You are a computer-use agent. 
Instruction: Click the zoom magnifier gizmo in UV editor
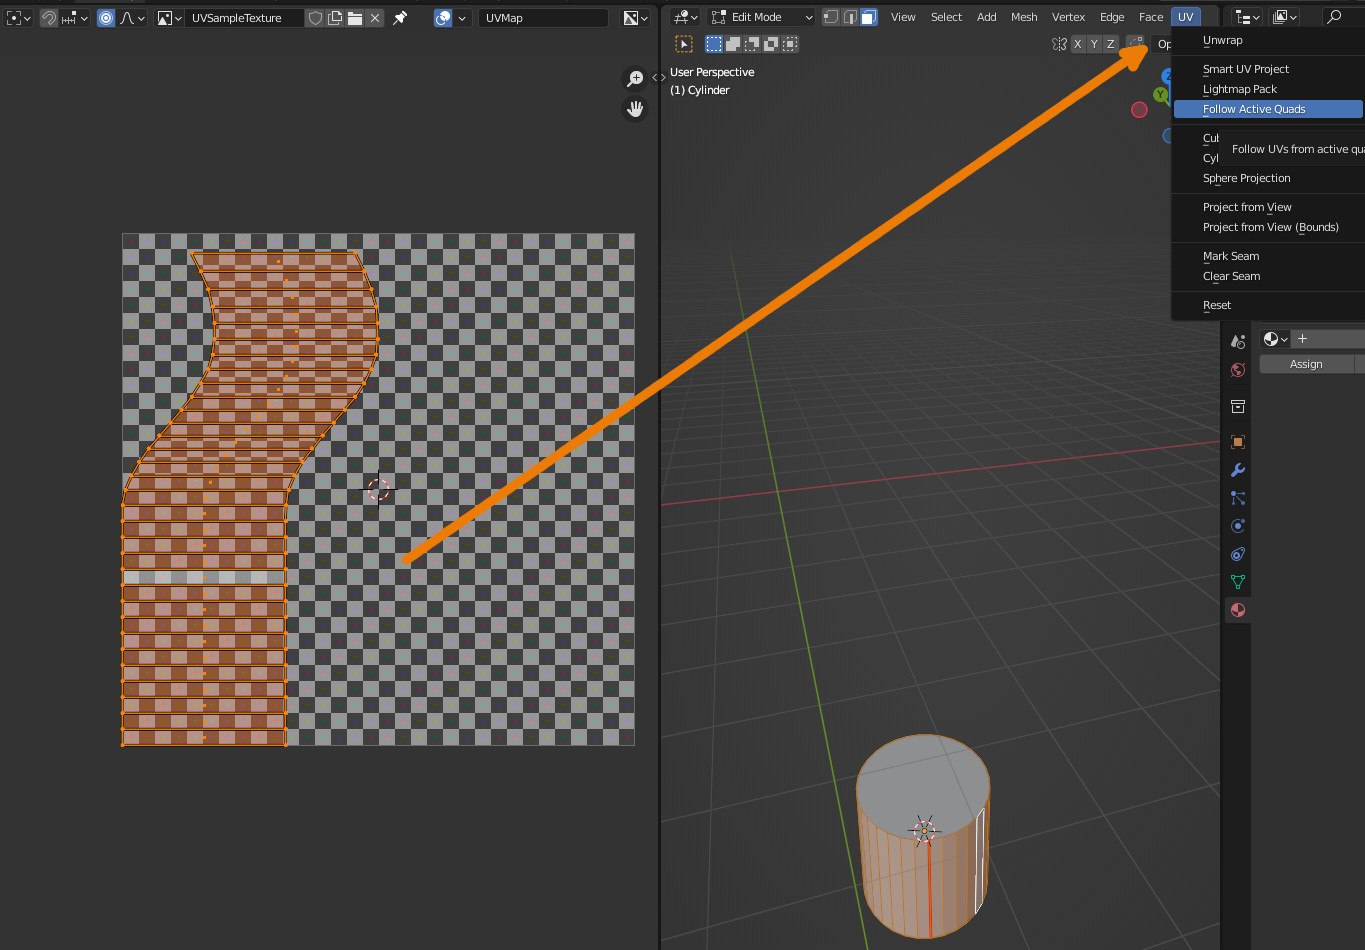(x=635, y=78)
